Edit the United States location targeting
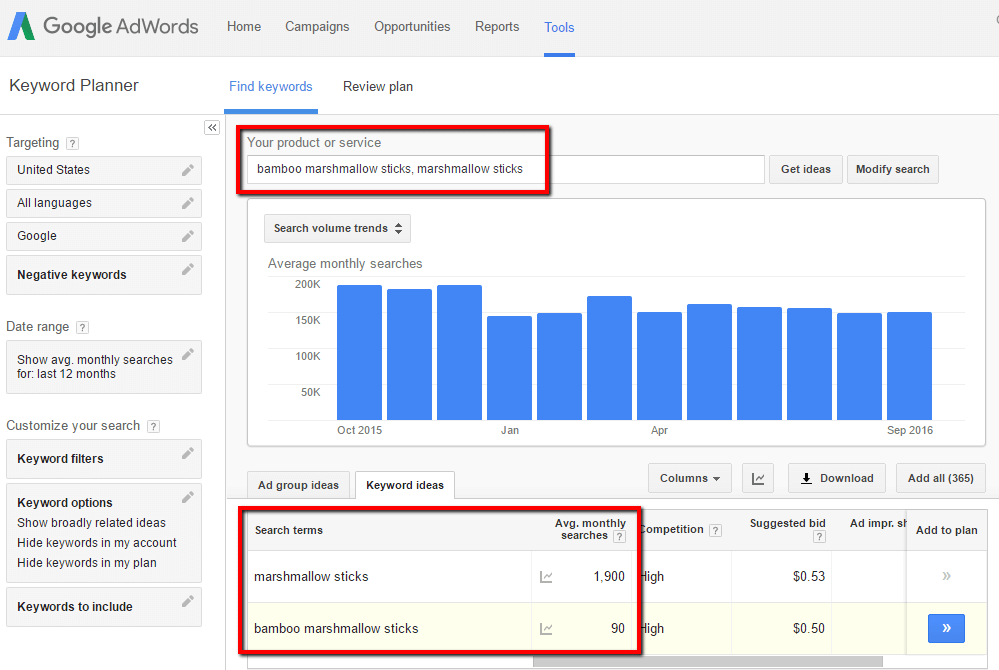The image size is (999, 670). (187, 170)
